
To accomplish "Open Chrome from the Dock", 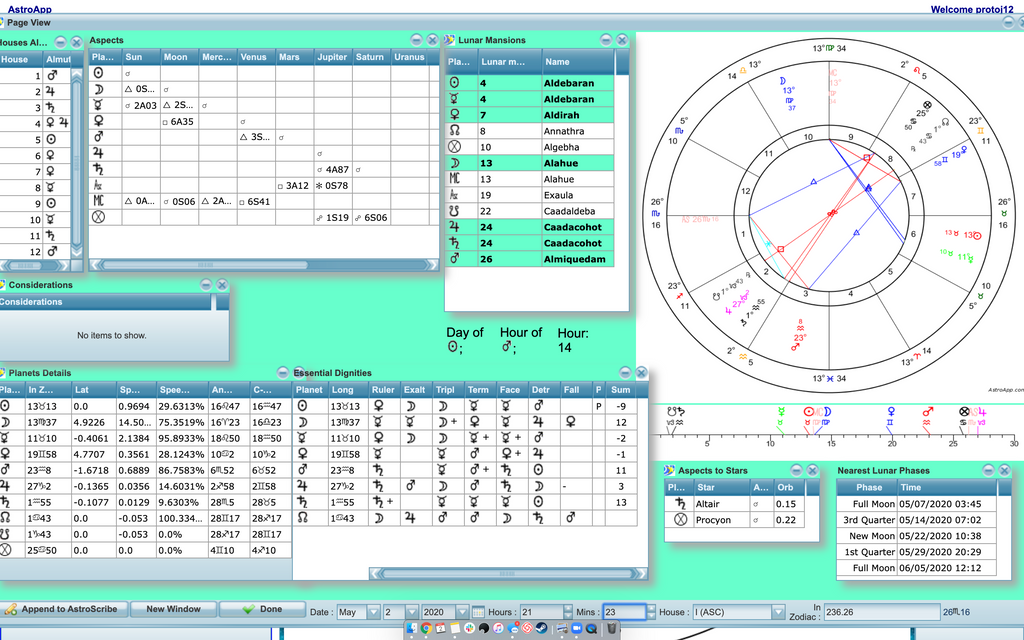I will click(x=426, y=628).
